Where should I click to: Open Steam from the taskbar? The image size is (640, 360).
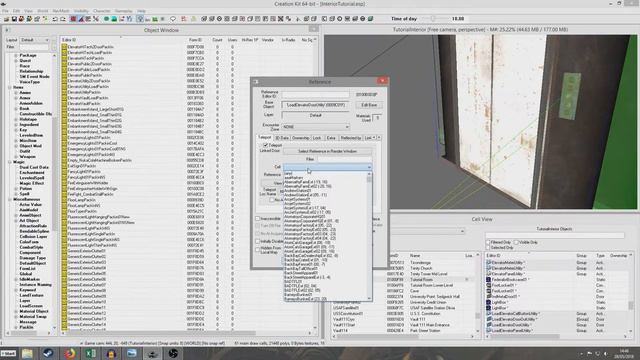(x=48, y=353)
